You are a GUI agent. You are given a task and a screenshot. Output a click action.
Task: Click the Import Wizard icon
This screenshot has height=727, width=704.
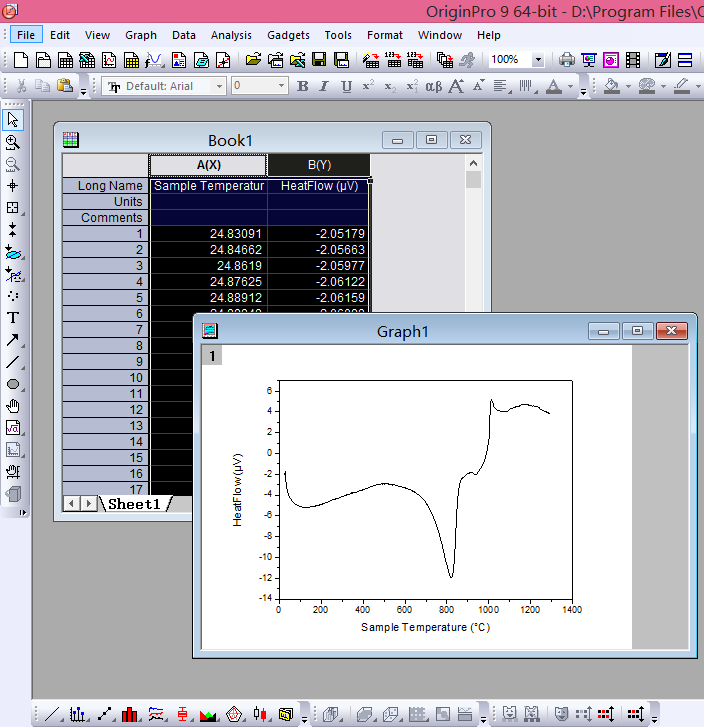pos(370,60)
